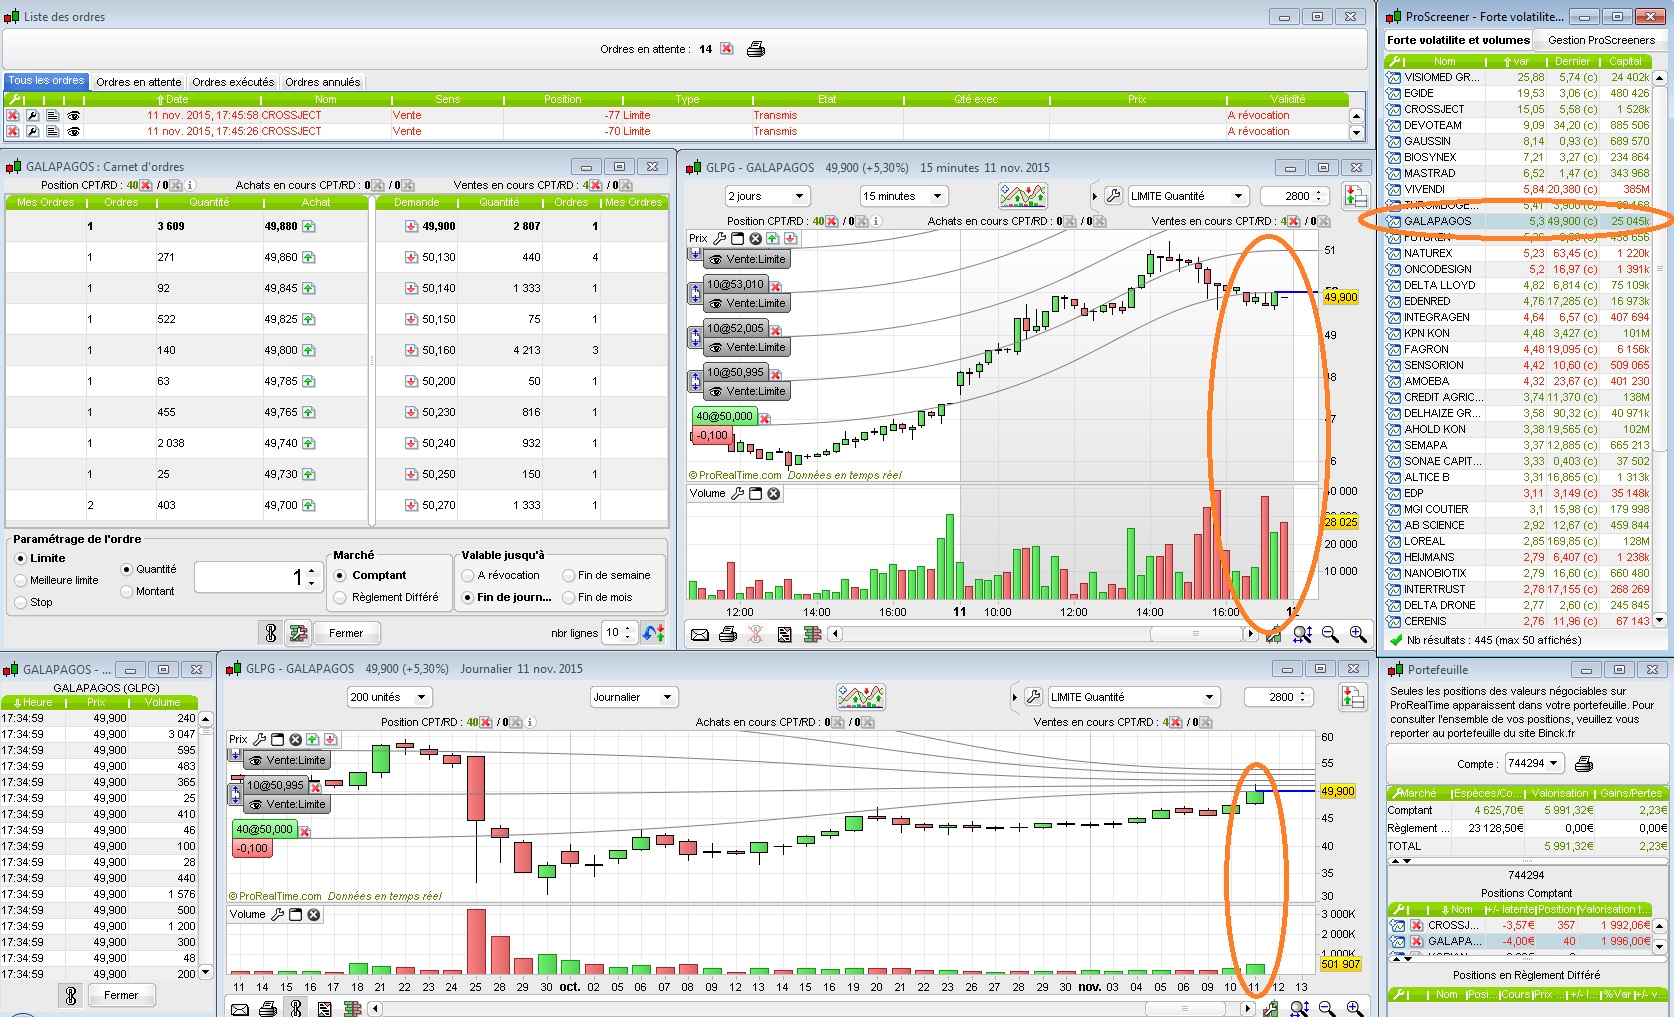The image size is (1674, 1017).
Task: Click refresh arrows icon next to nbr lignes
Action: pyautogui.click(x=654, y=633)
